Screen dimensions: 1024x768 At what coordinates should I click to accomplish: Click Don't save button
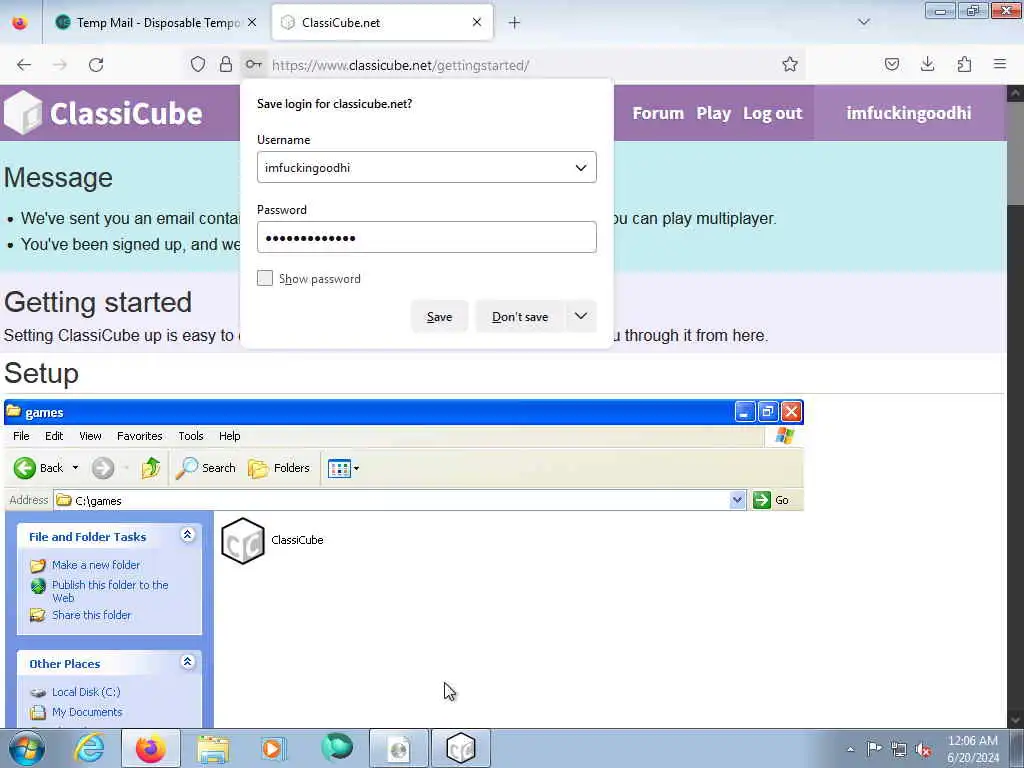coord(520,317)
